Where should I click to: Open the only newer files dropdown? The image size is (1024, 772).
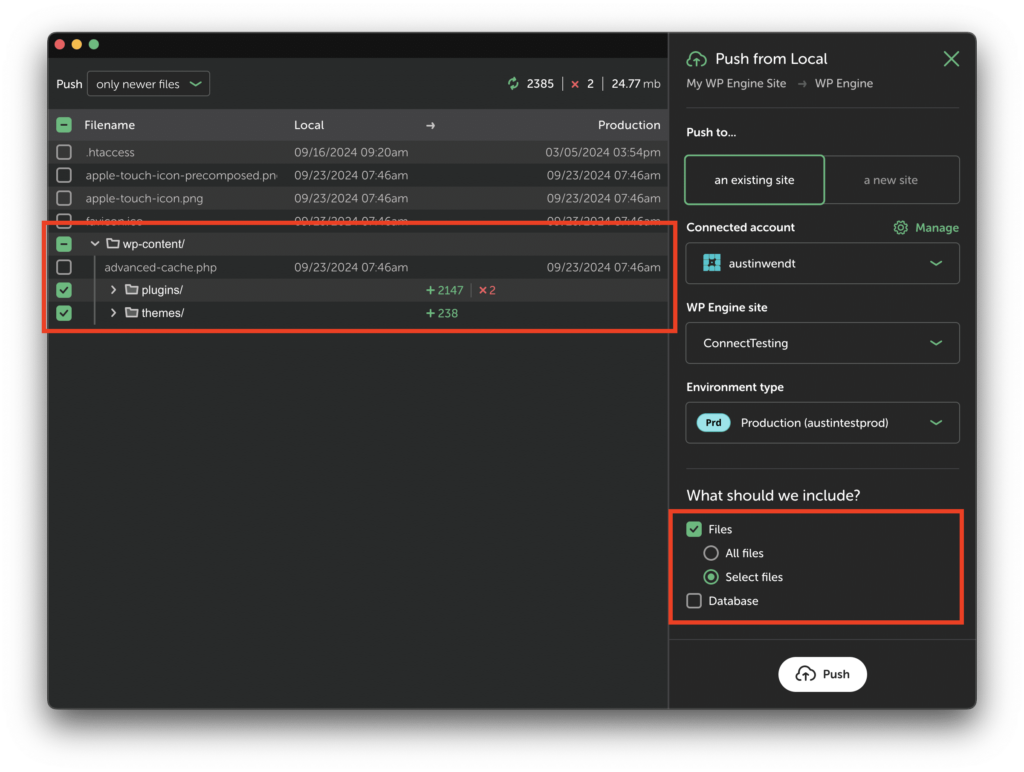pos(148,84)
